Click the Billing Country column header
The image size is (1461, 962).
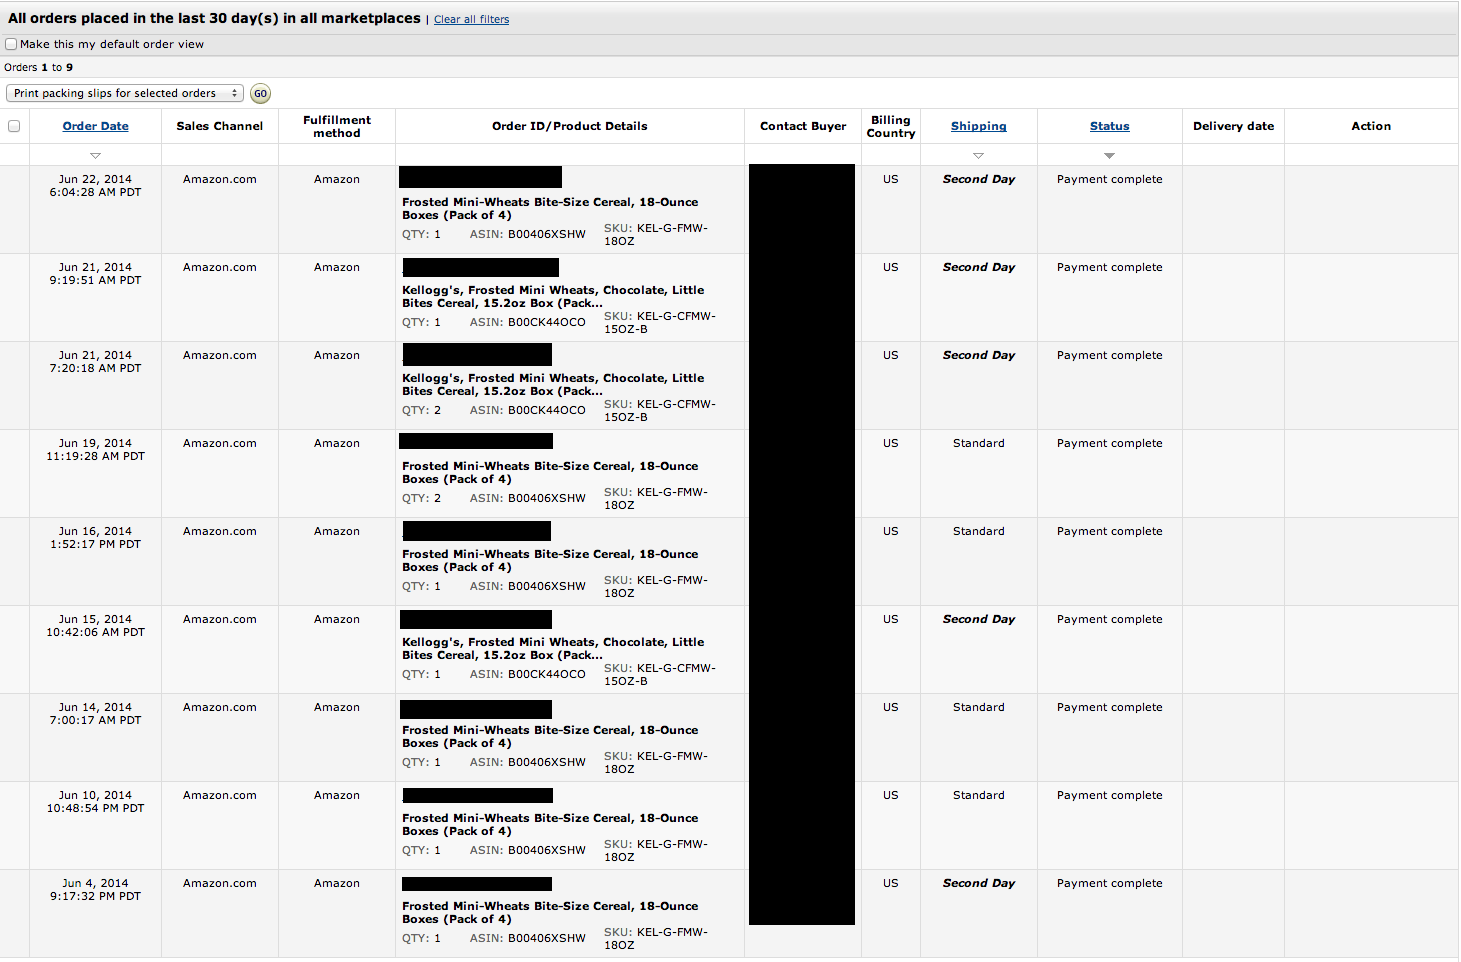(891, 126)
